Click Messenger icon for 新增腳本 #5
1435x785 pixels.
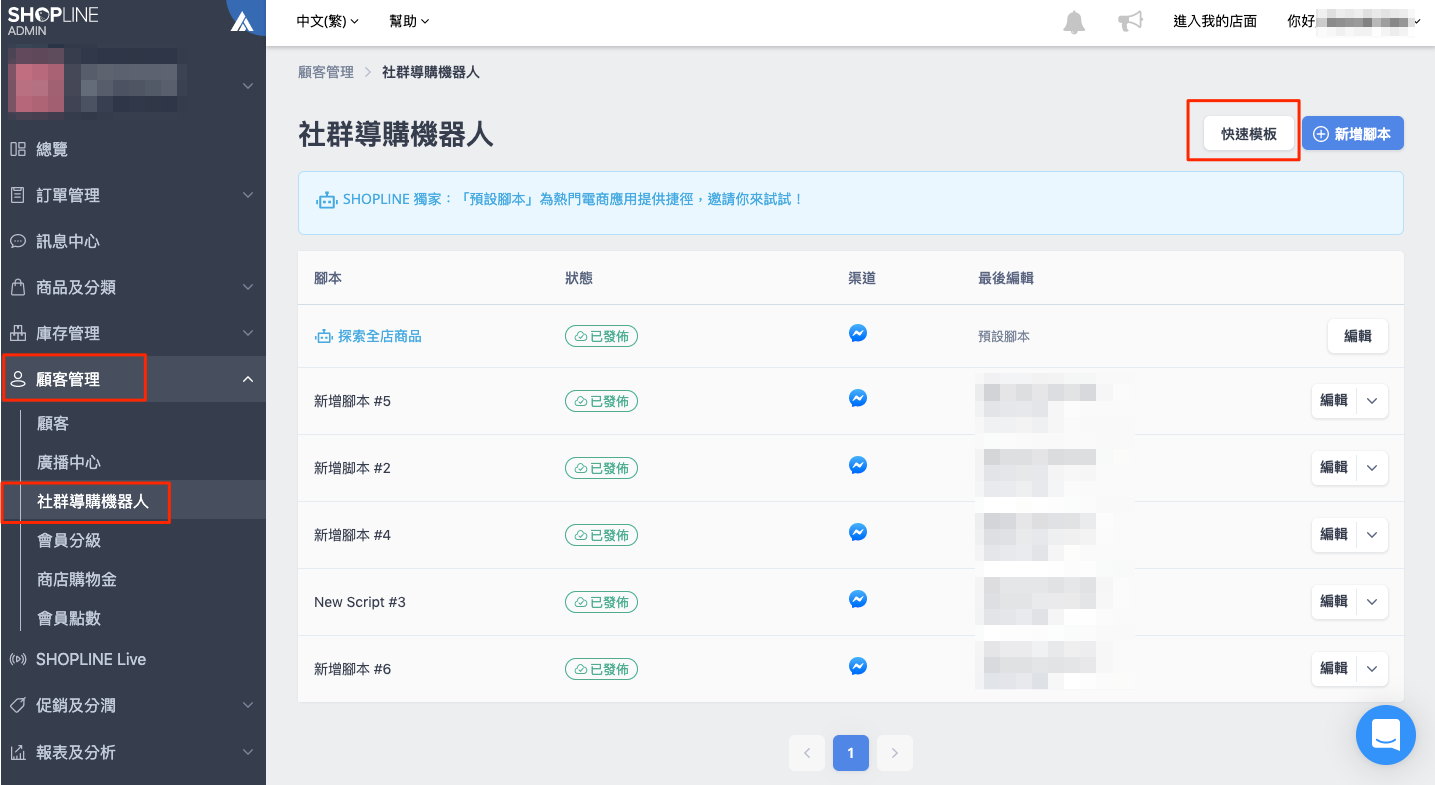[857, 398]
